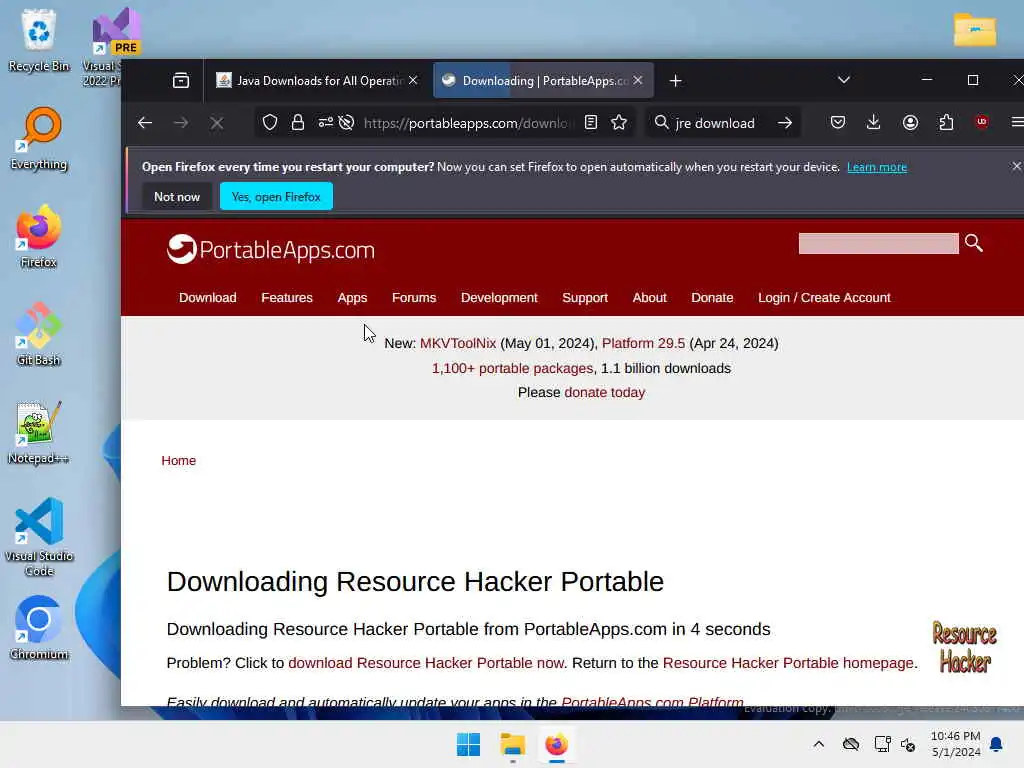Stop loading the page with the X button
The width and height of the screenshot is (1024, 768).
[x=217, y=123]
